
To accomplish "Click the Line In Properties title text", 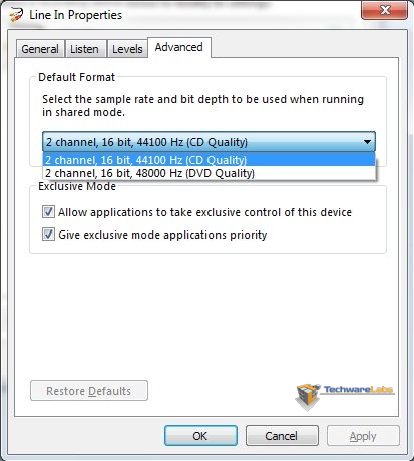I will 76,15.
